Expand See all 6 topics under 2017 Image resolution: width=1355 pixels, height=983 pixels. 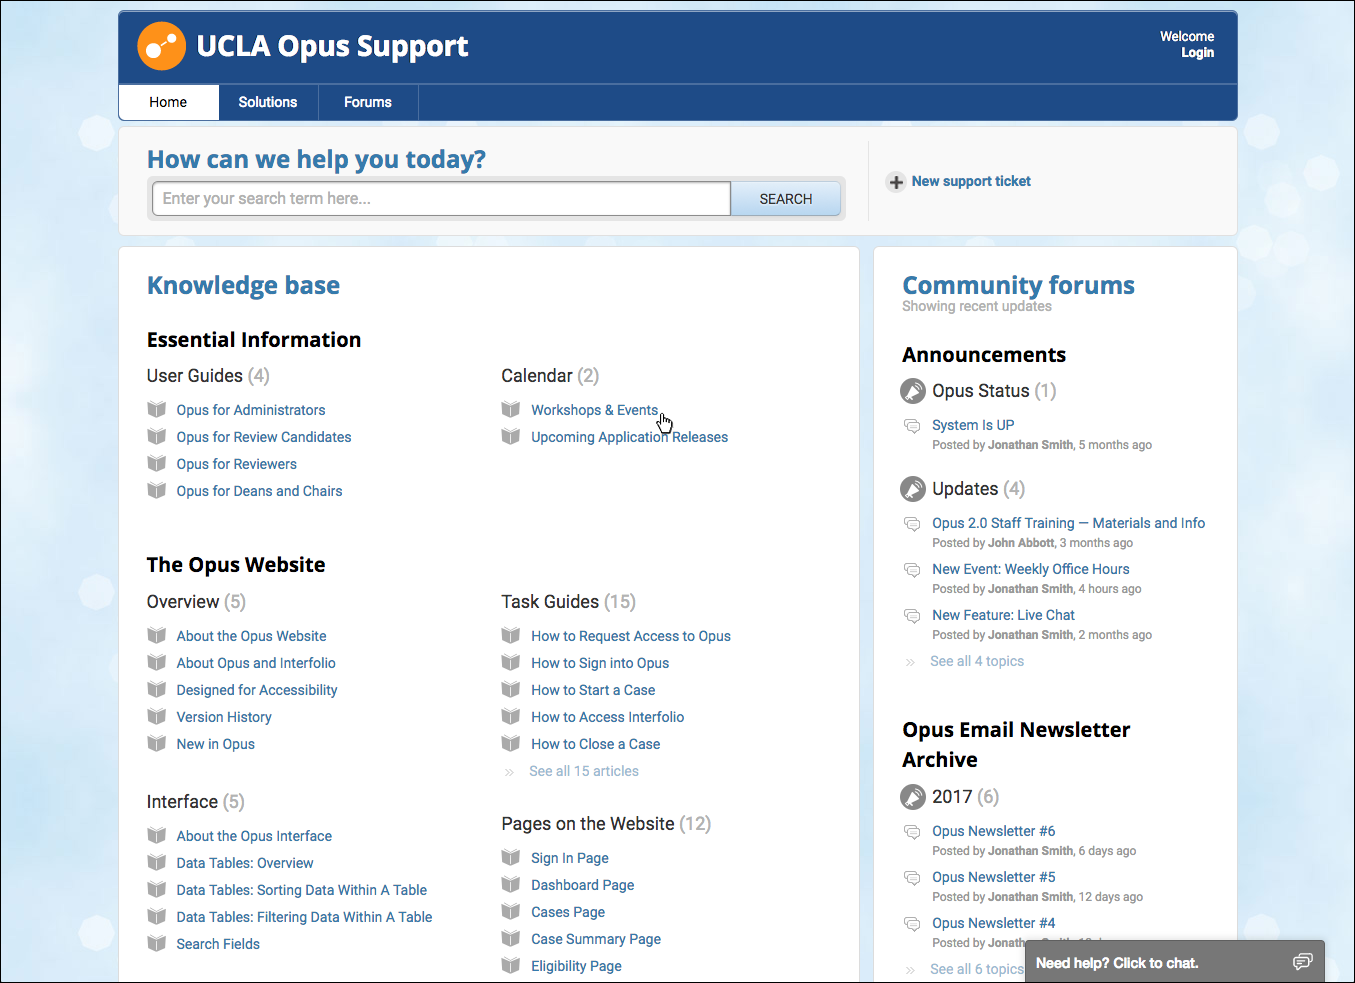click(977, 969)
